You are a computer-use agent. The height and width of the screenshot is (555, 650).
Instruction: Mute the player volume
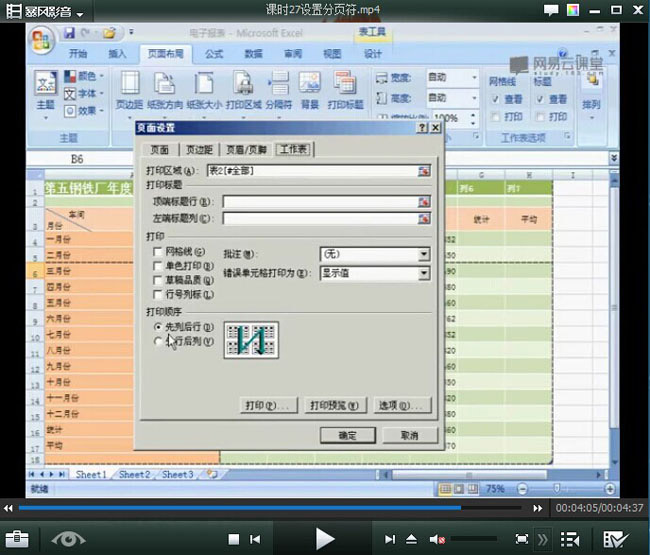tap(437, 539)
